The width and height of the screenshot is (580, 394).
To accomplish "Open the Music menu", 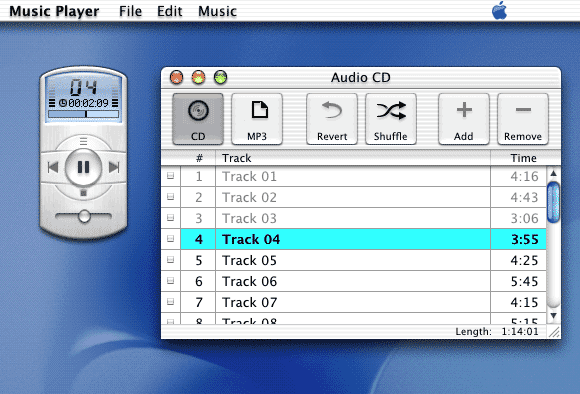I will point(218,11).
